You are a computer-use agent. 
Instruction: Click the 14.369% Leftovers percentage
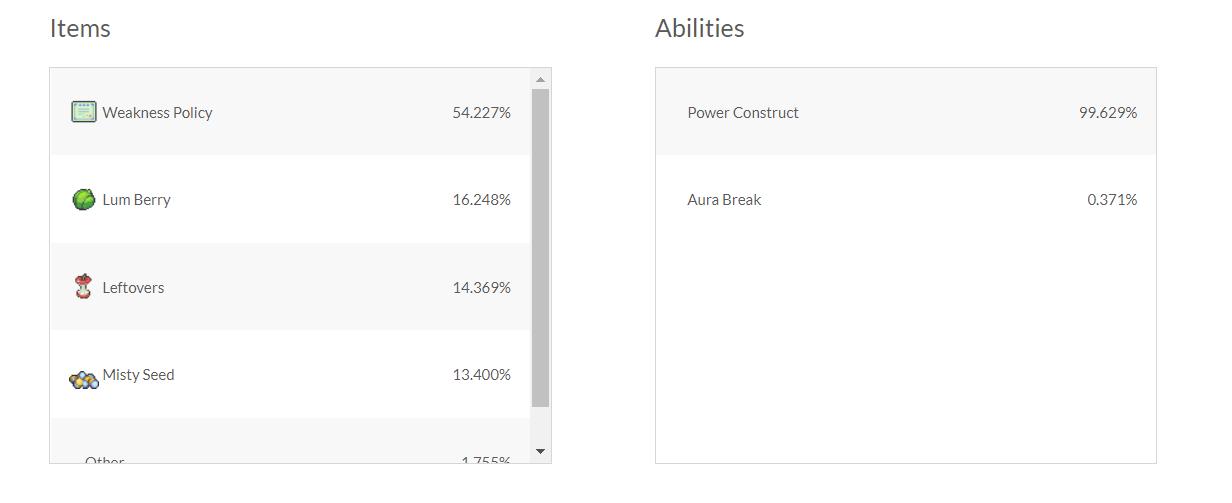pos(481,288)
